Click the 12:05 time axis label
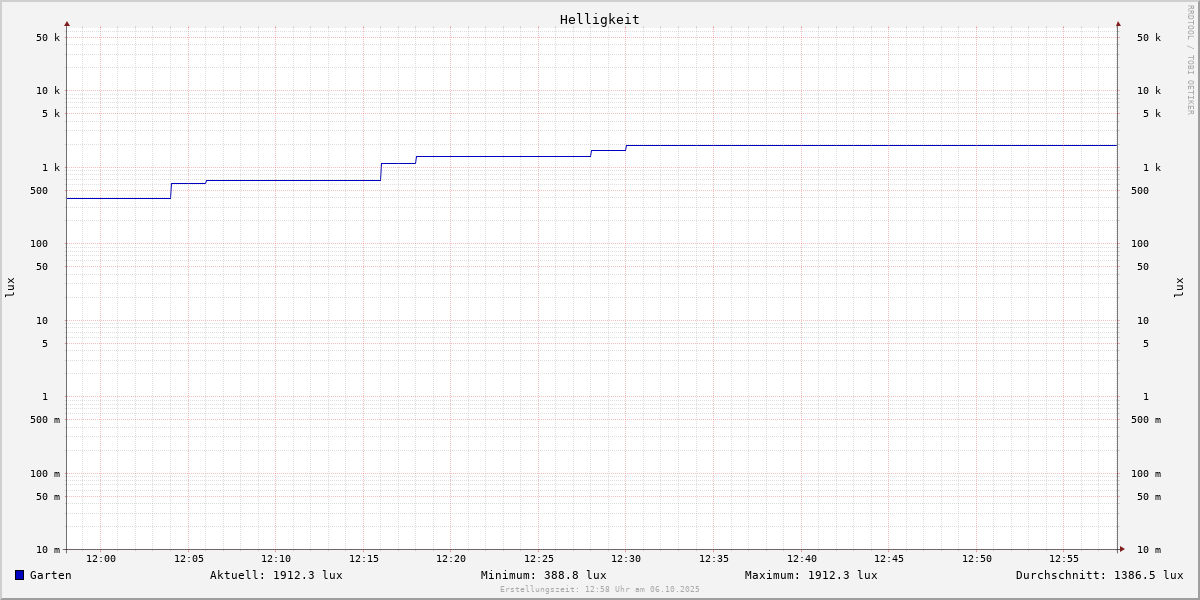 (189, 559)
